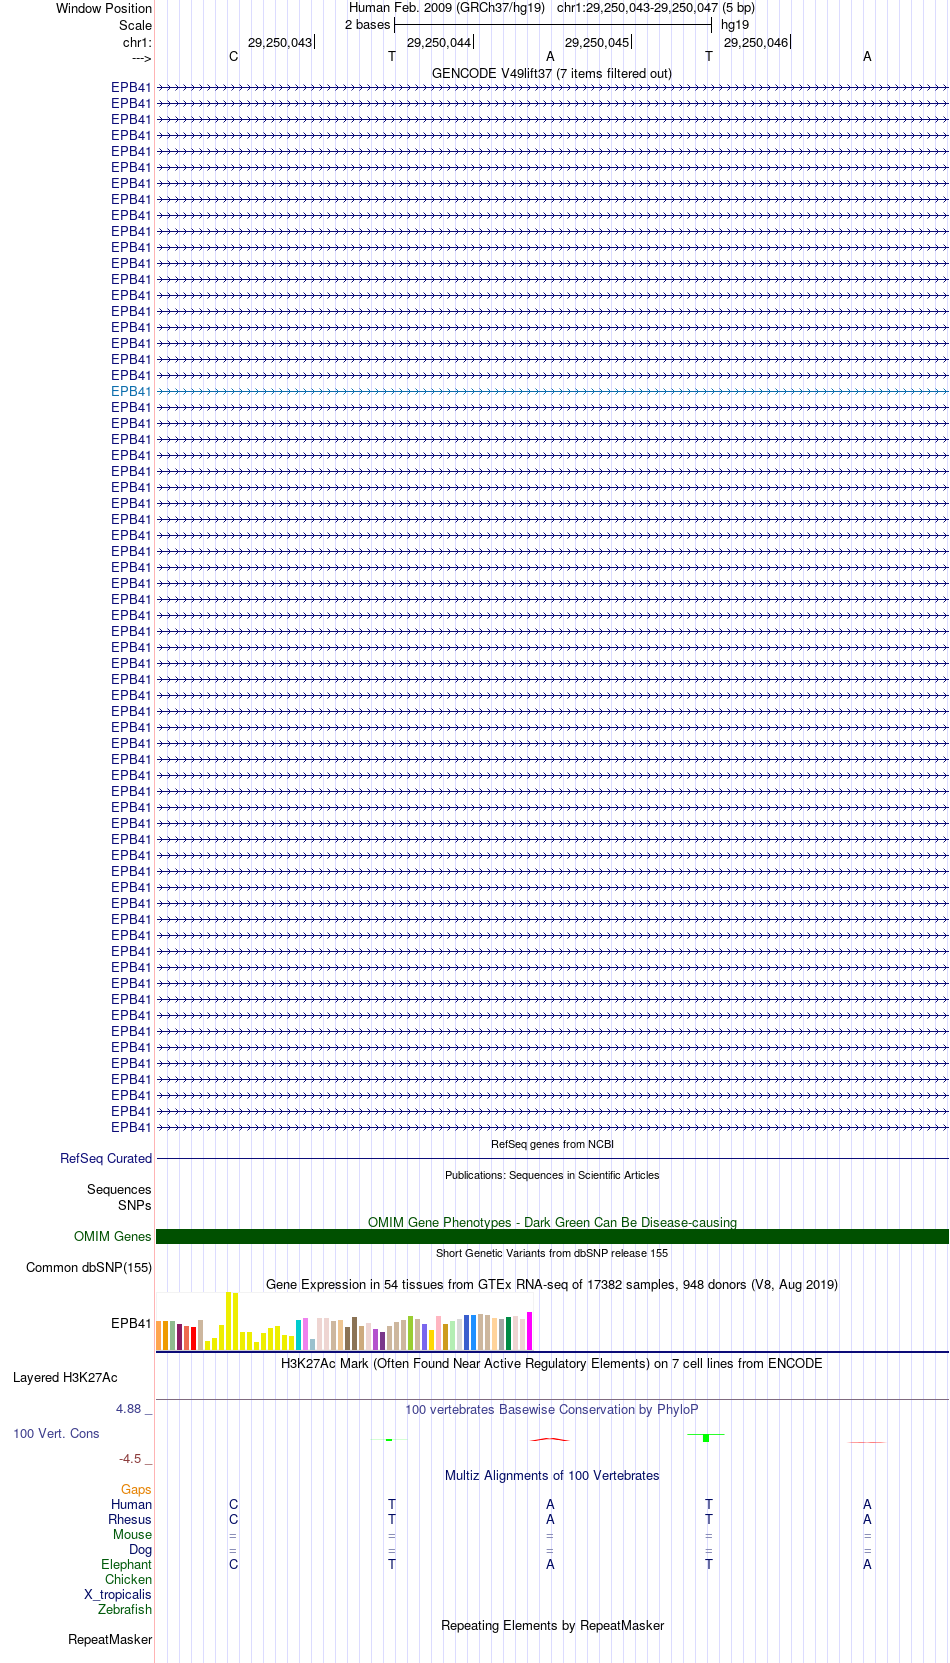Click the Human Feb. 2009 (GRCh37/hg19) title
Image resolution: width=950 pixels, height=1663 pixels.
447,8
